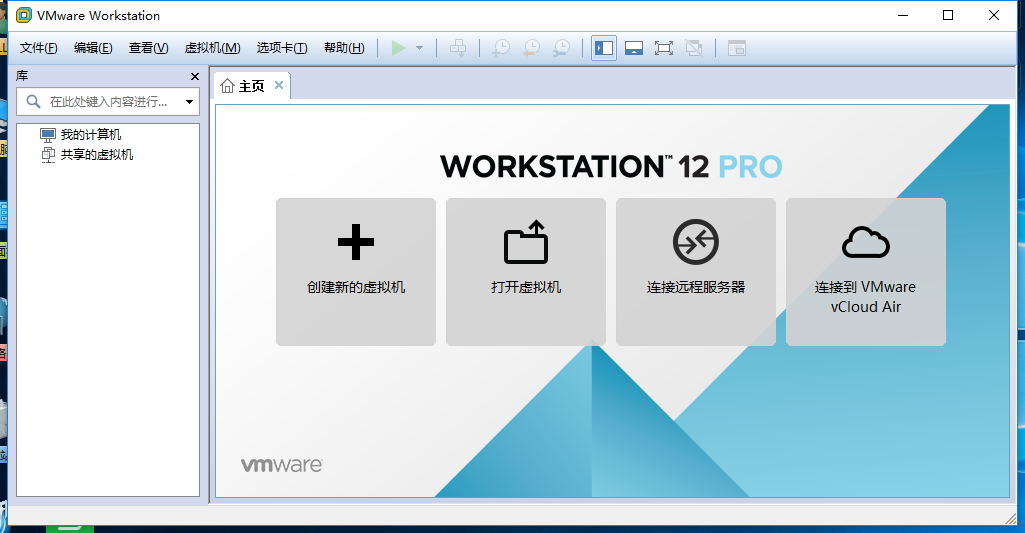
Task: Open the Snapshot Manager toolbar icon
Action: (561, 48)
